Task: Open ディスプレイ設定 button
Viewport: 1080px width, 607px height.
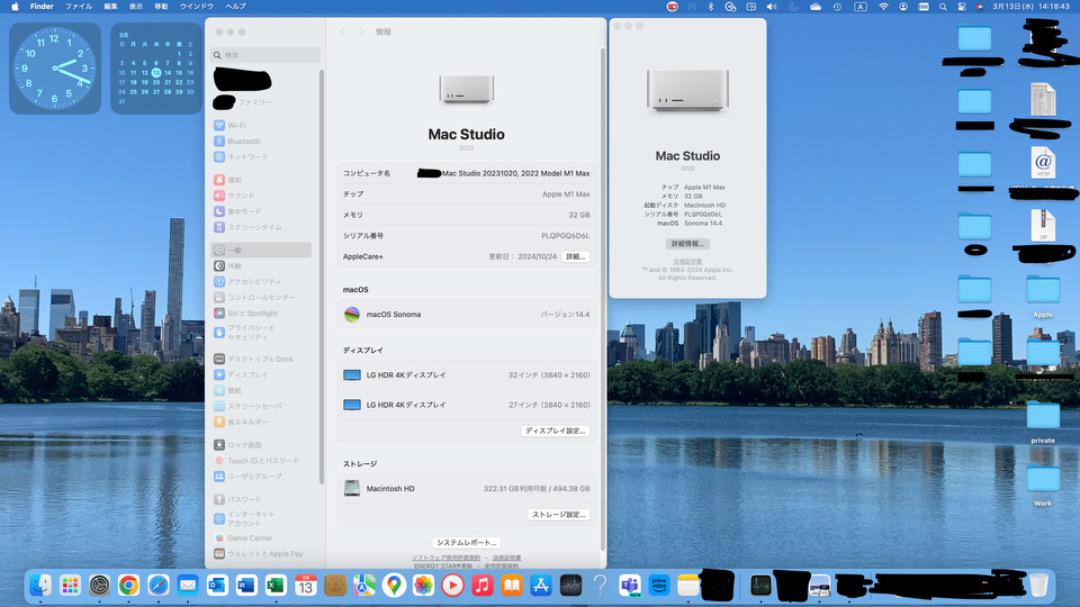Action: 555,431
